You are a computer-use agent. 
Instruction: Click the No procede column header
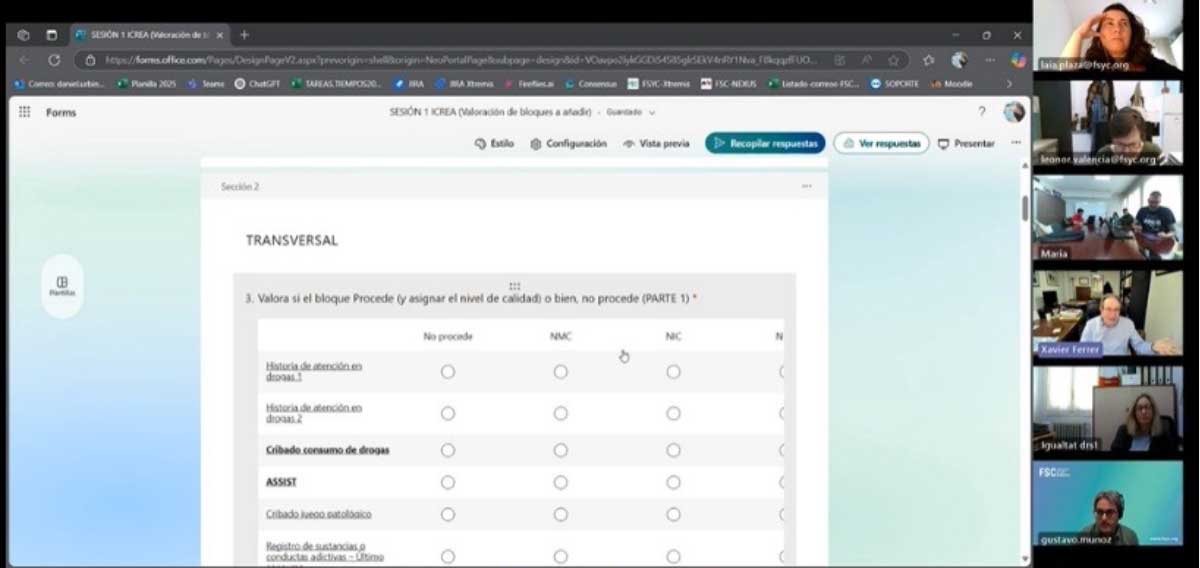tap(448, 337)
